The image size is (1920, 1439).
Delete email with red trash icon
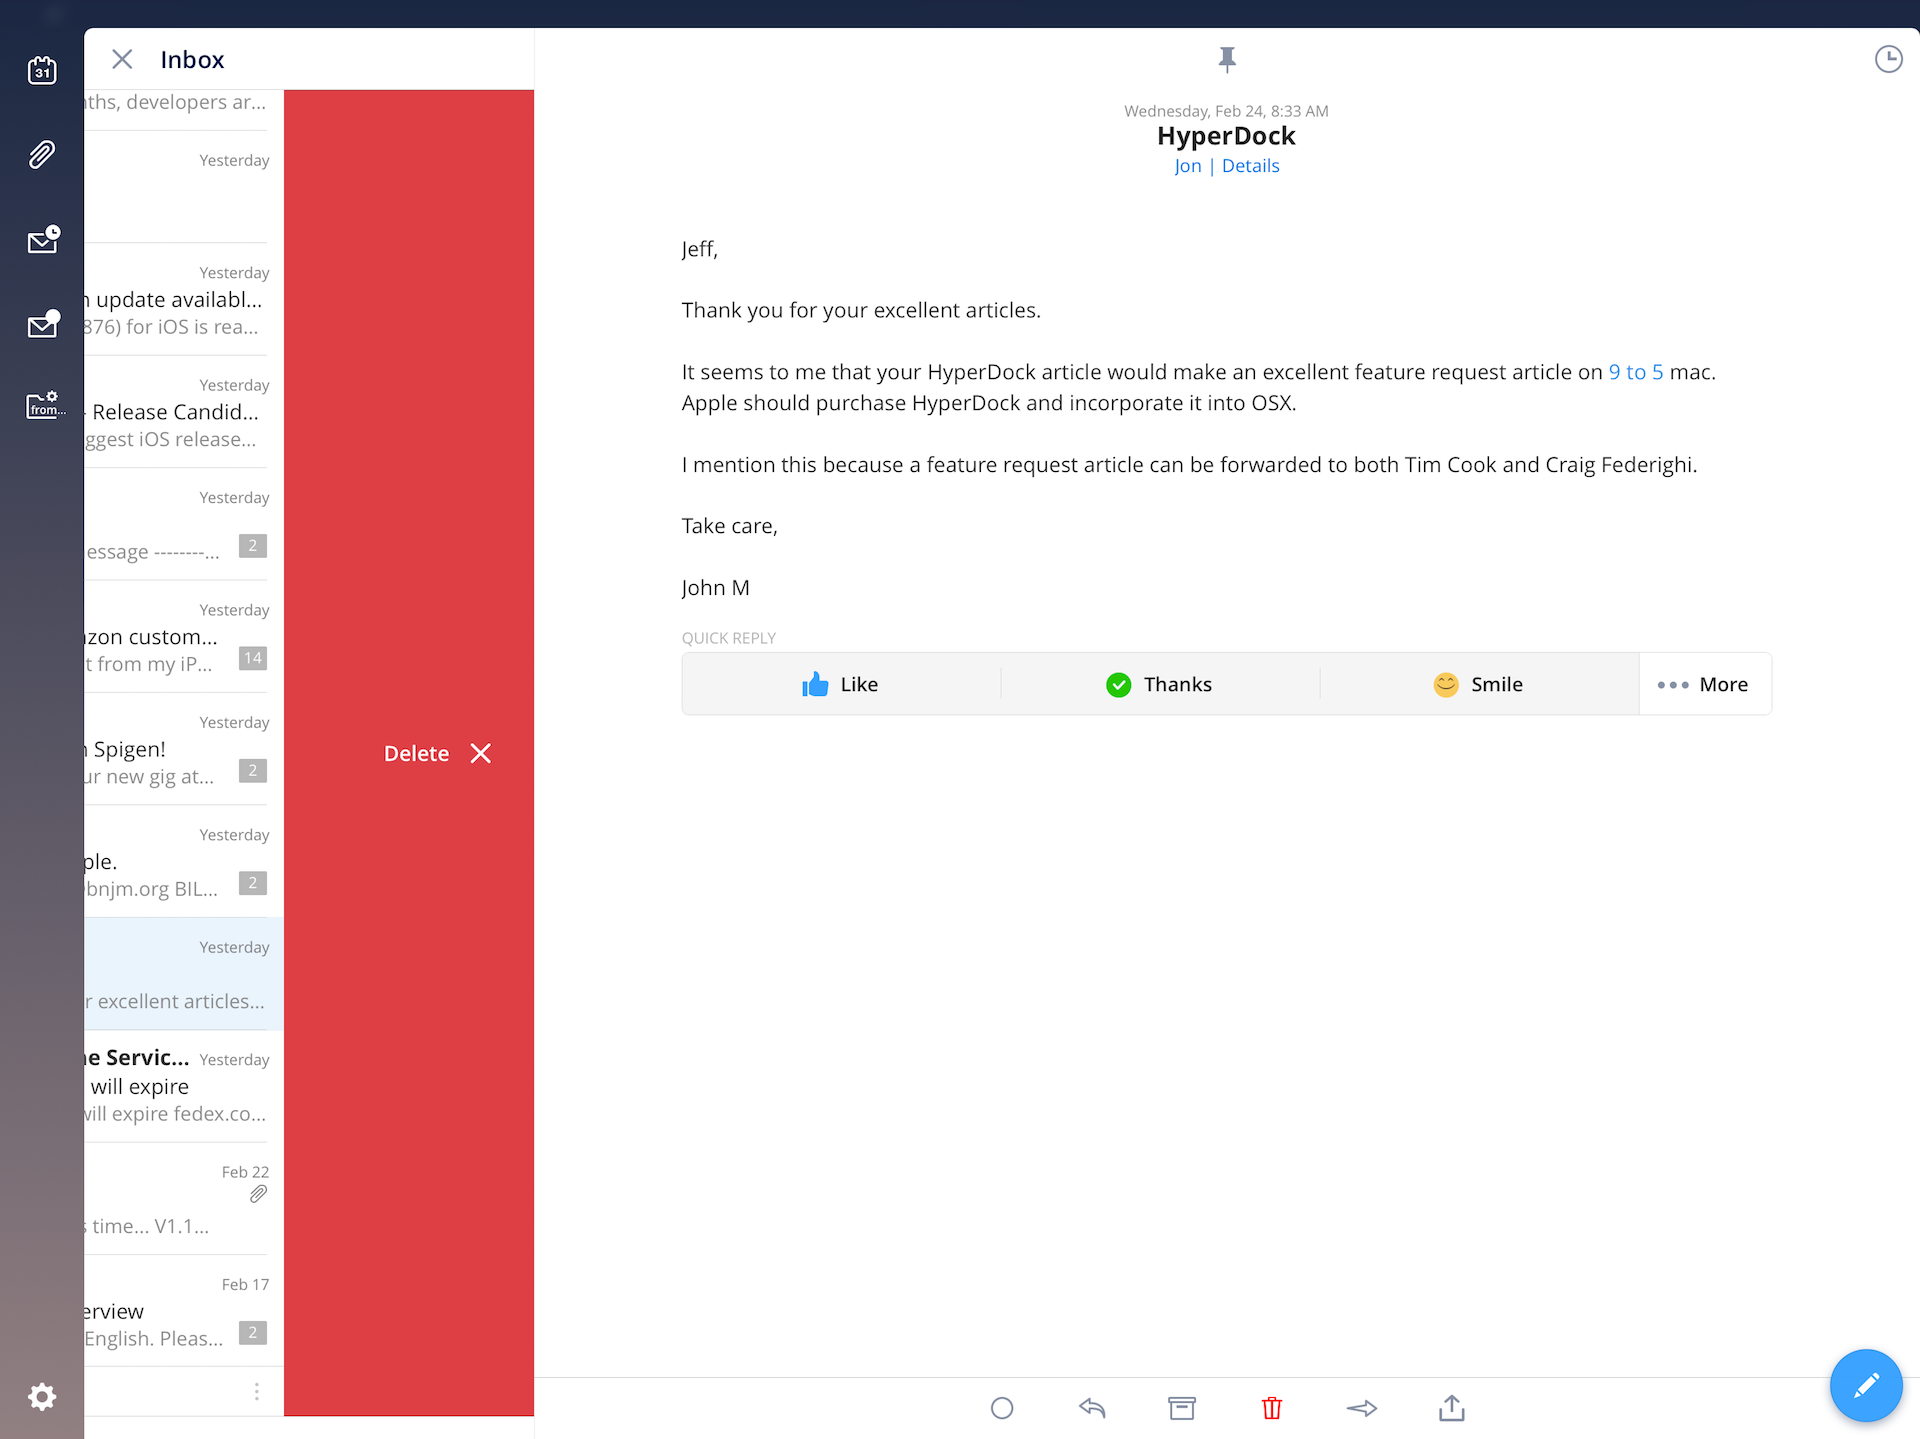click(1271, 1408)
